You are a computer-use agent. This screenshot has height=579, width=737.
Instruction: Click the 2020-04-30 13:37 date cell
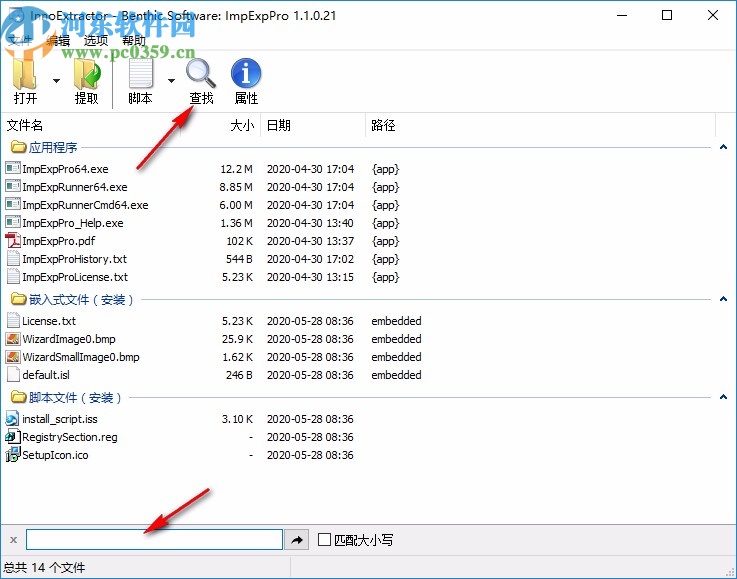click(x=310, y=241)
